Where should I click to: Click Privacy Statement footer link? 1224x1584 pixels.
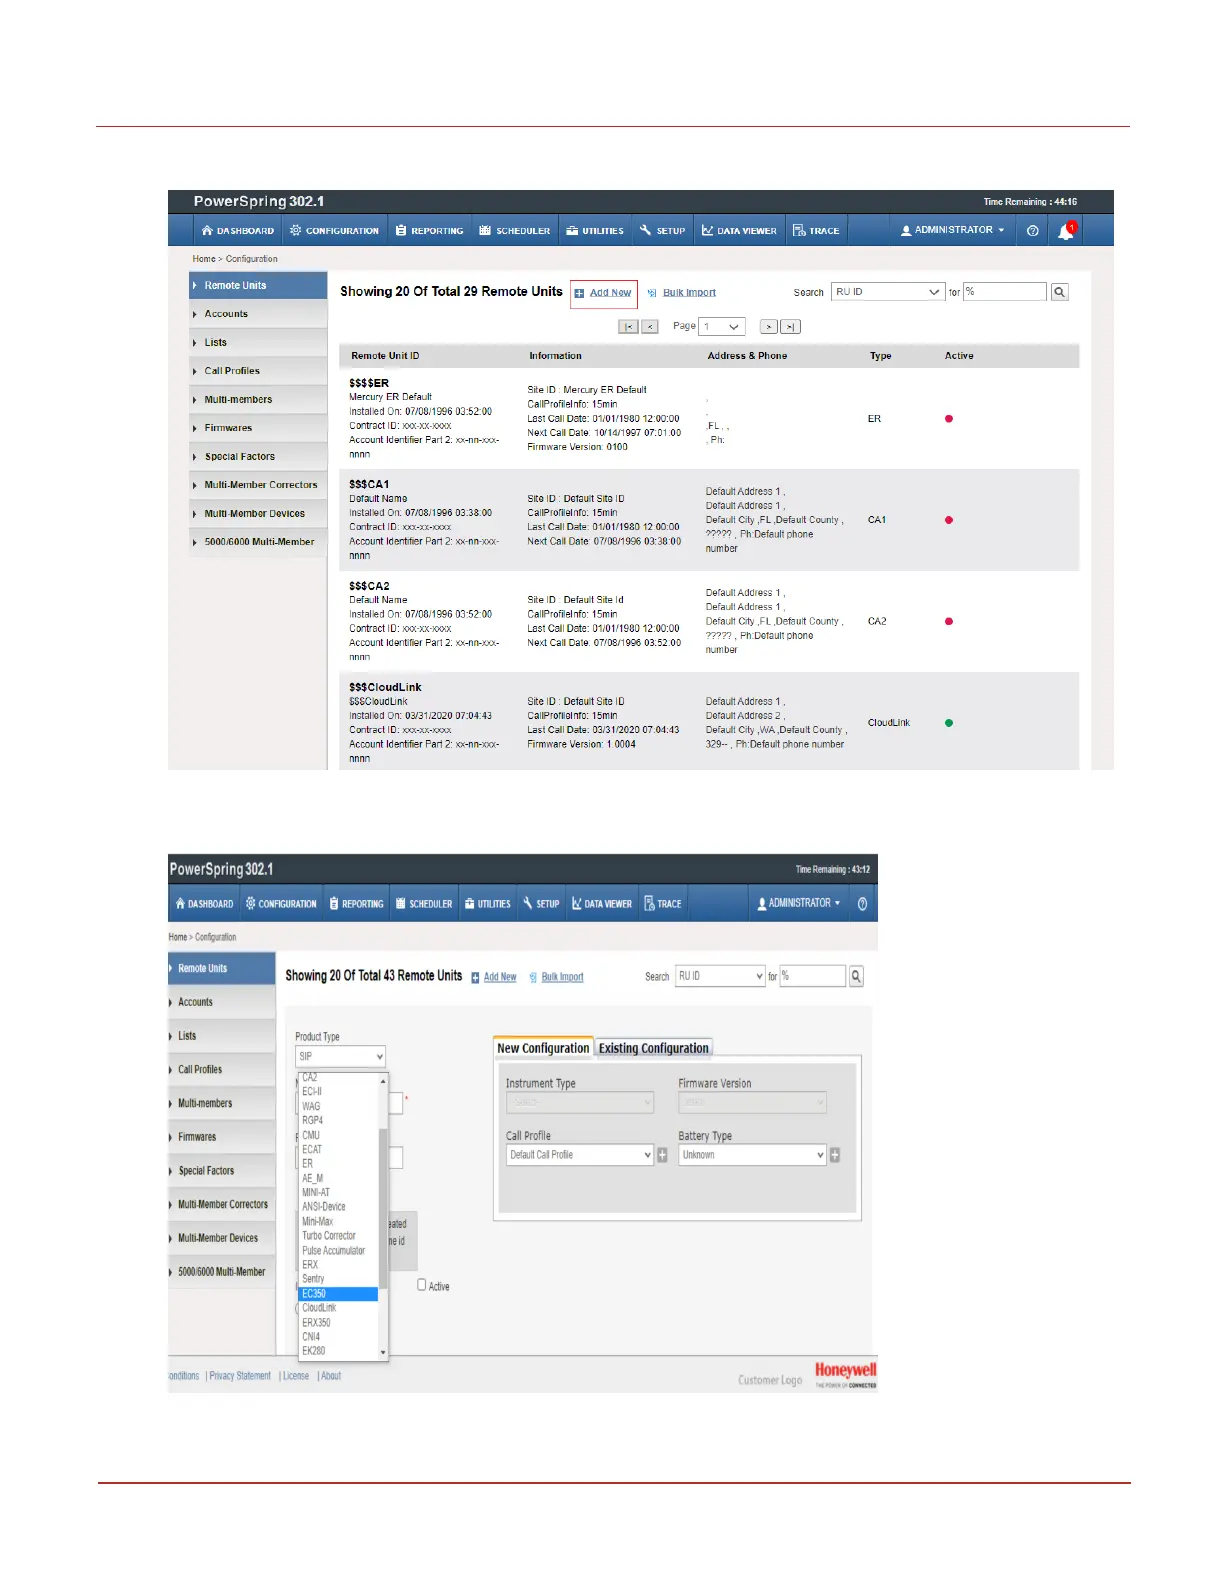click(x=240, y=1376)
